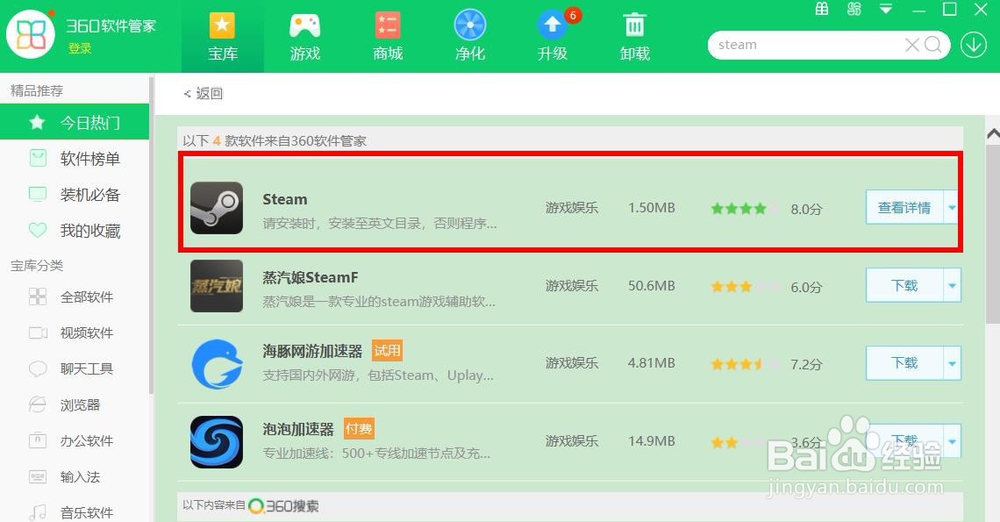
Task: Open the download manager arrow icon
Action: point(974,45)
